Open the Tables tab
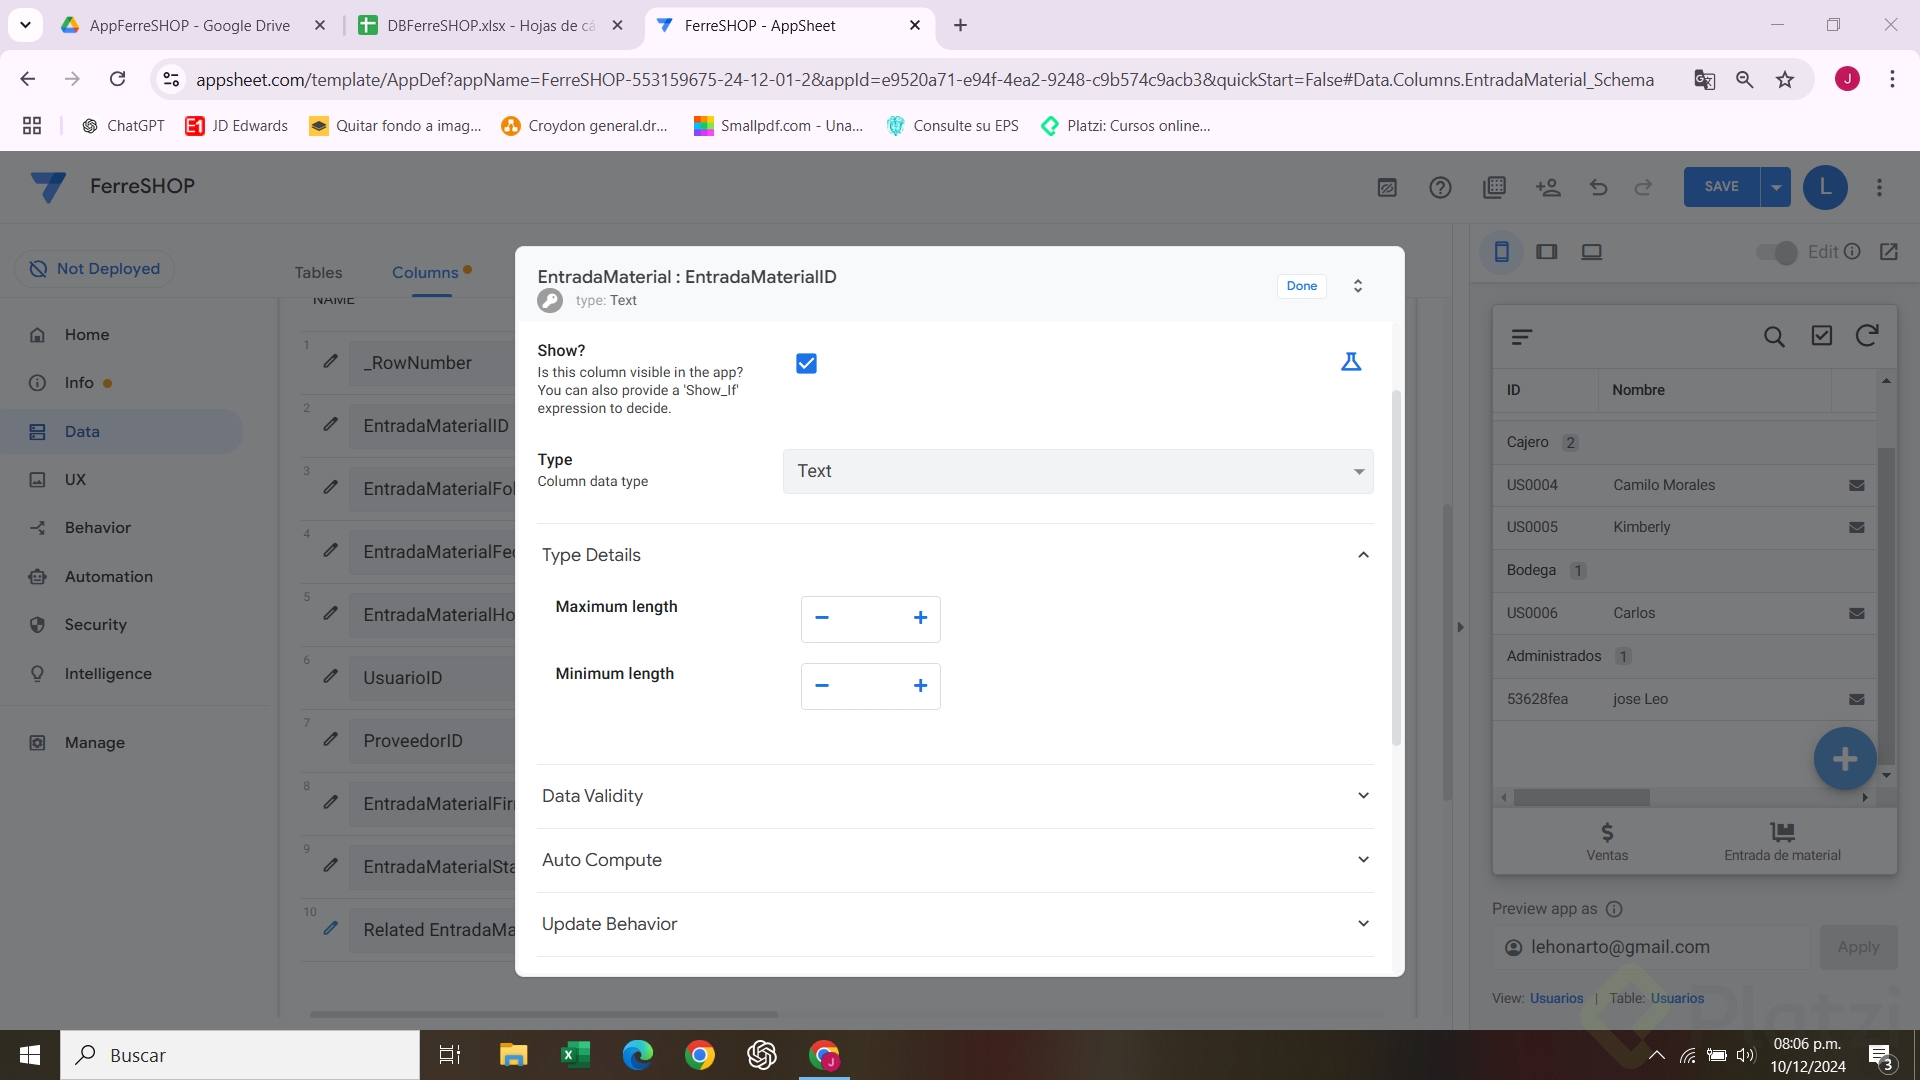The width and height of the screenshot is (1920, 1080). pyautogui.click(x=318, y=272)
